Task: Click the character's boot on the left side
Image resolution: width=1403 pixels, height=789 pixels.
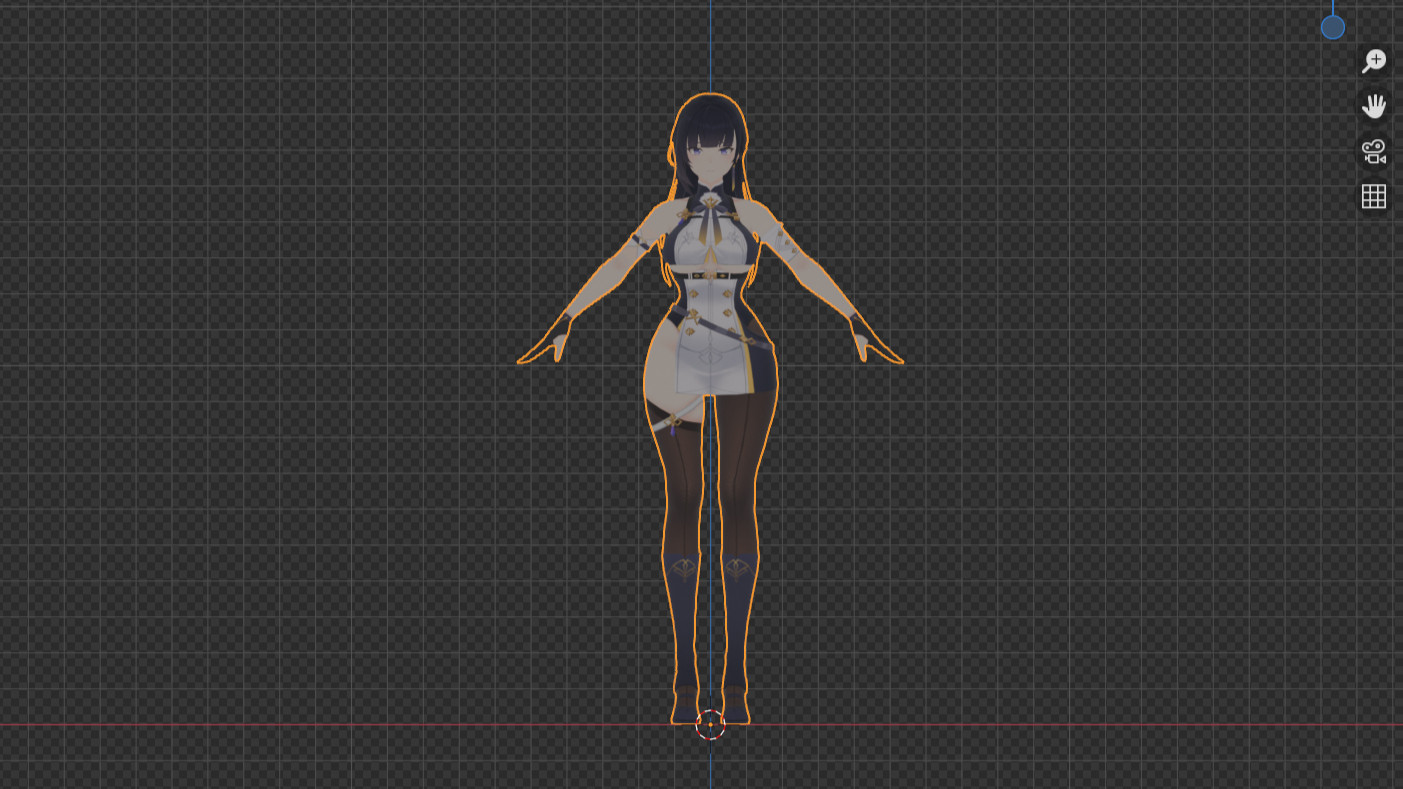Action: pos(685,620)
